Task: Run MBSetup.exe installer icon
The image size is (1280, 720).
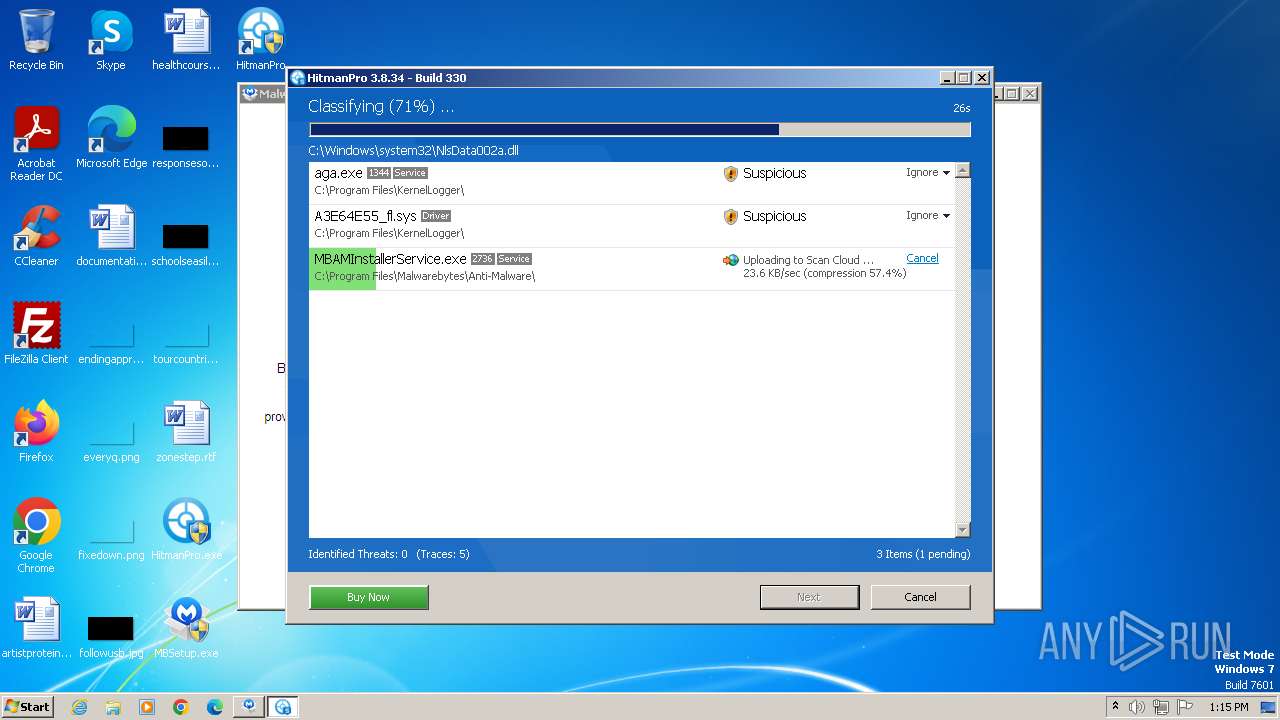Action: point(186,628)
